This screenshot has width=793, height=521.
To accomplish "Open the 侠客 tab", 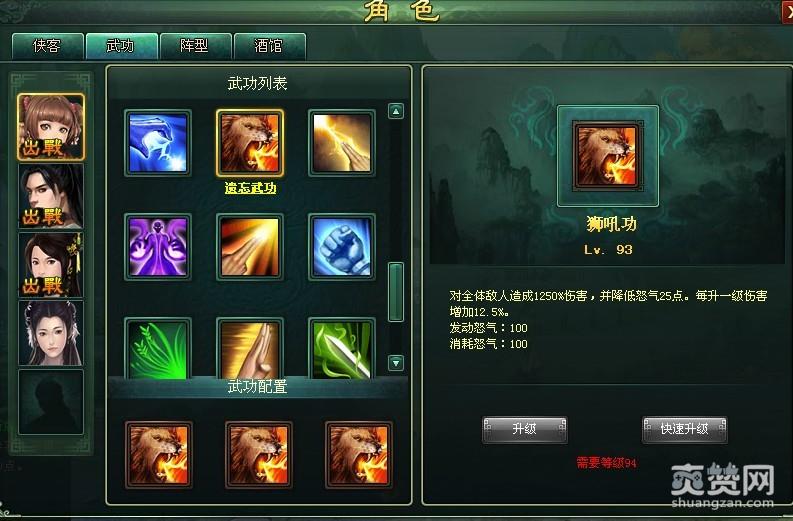I will 48,46.
